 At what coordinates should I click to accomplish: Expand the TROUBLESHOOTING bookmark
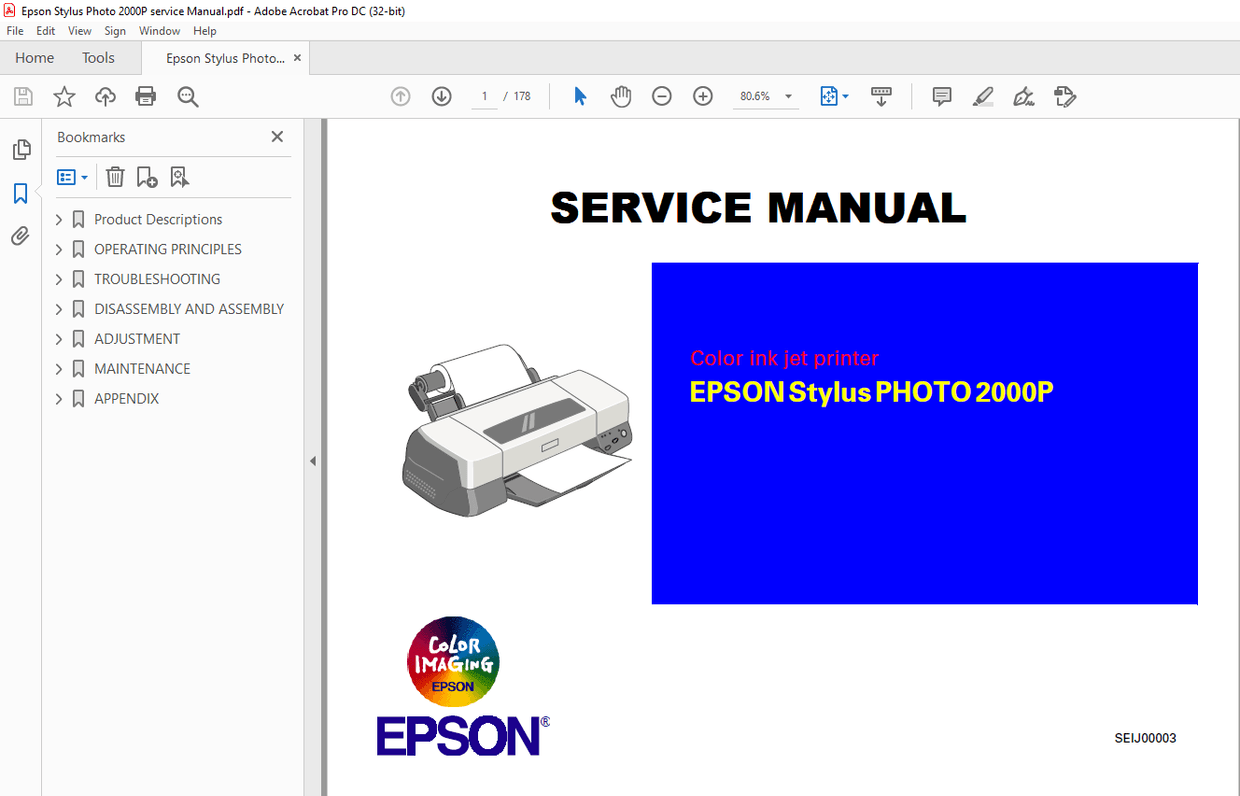(x=59, y=279)
